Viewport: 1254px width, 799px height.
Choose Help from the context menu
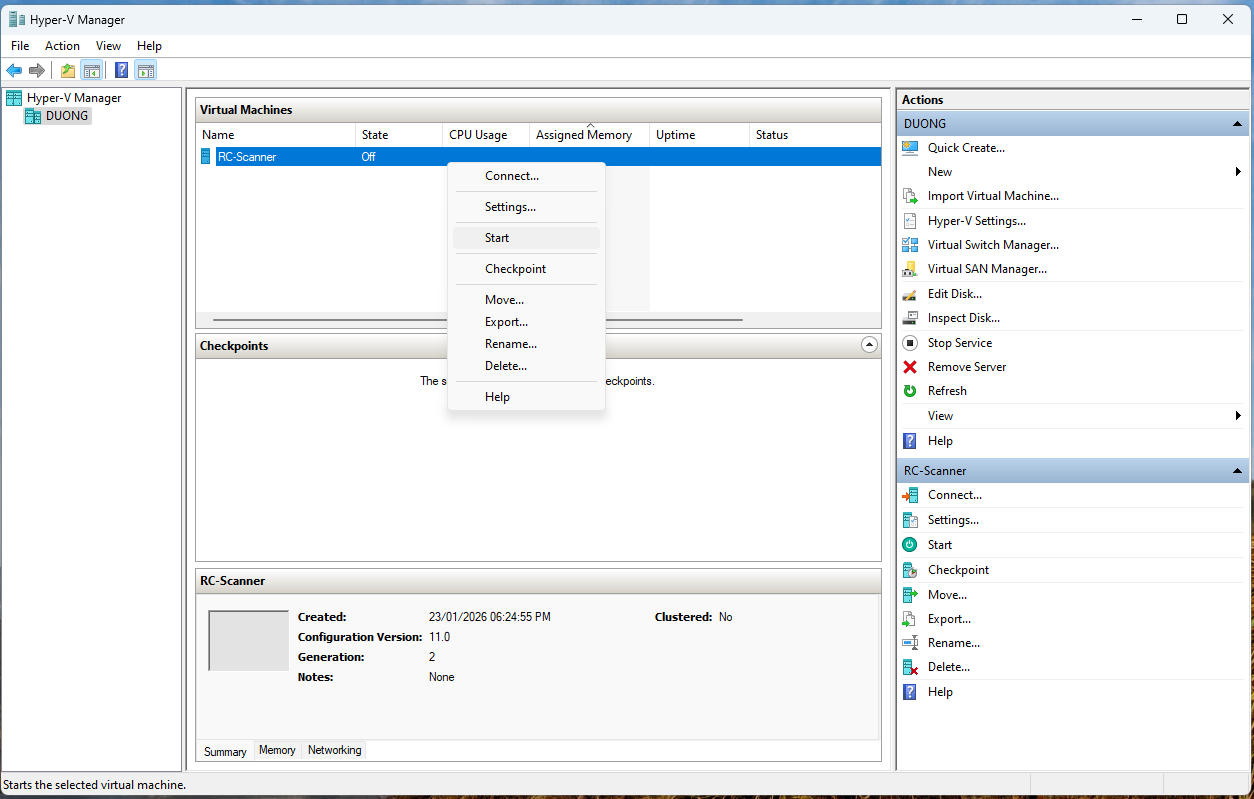[x=526, y=397]
